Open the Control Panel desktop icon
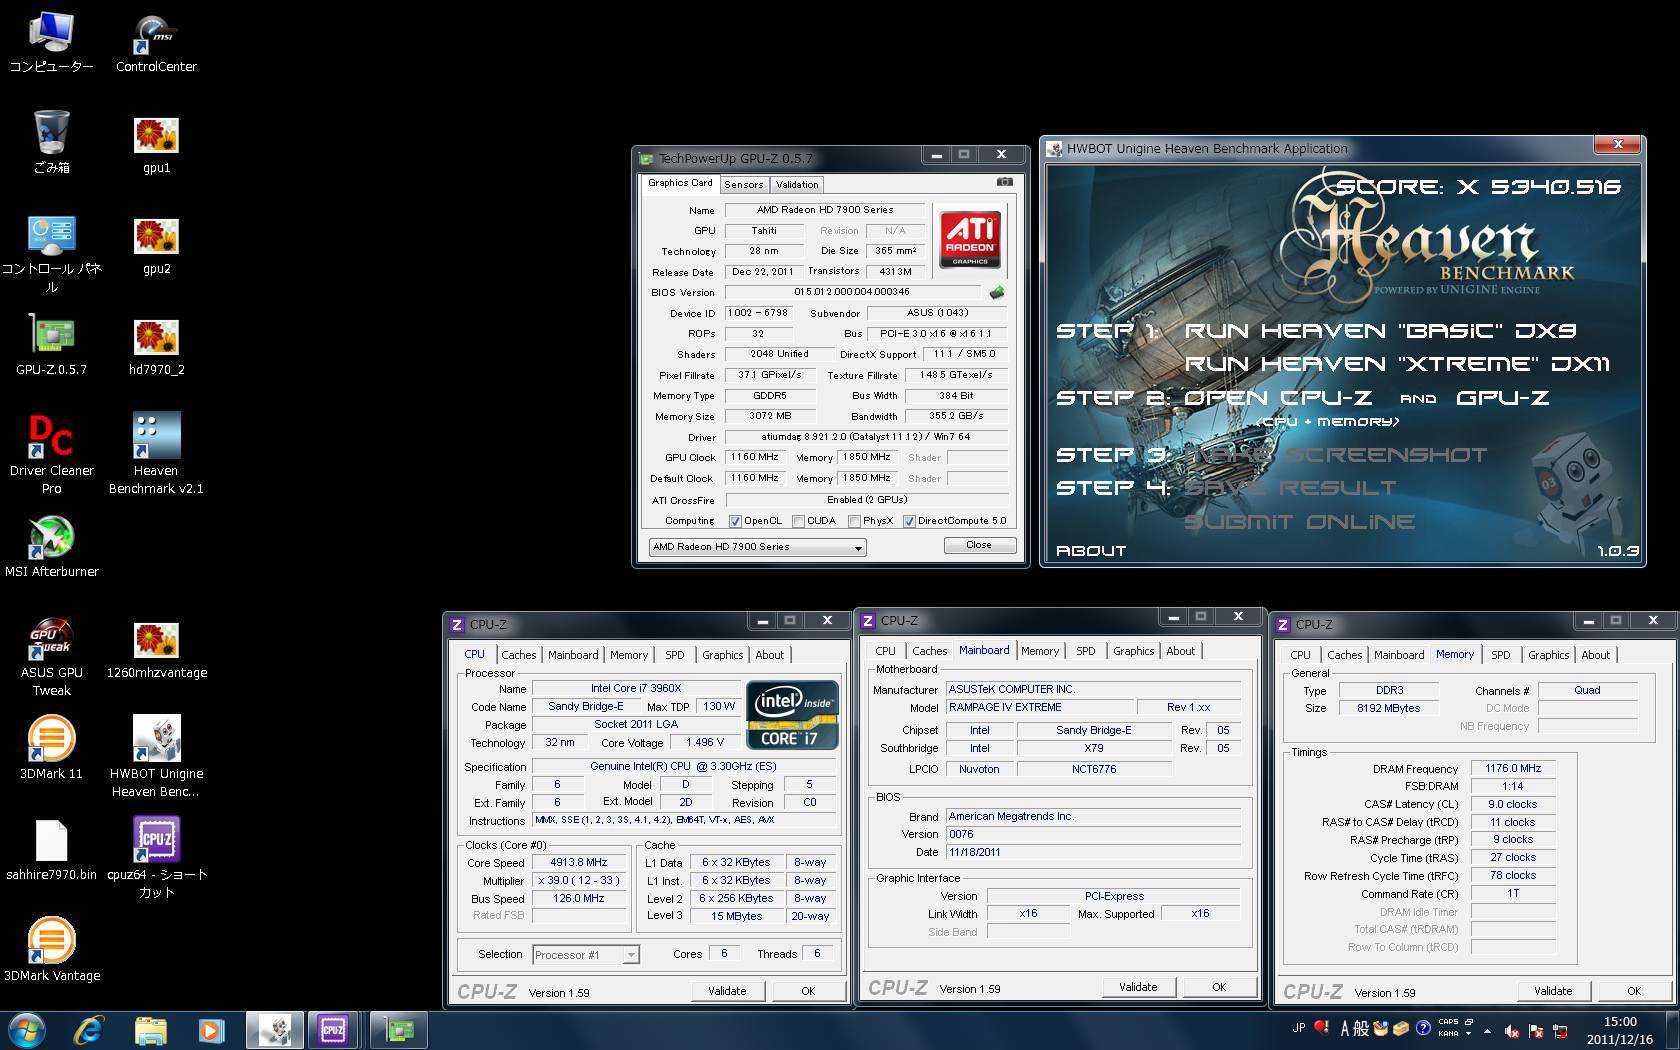Screen dimensions: 1680x1050 52,255
